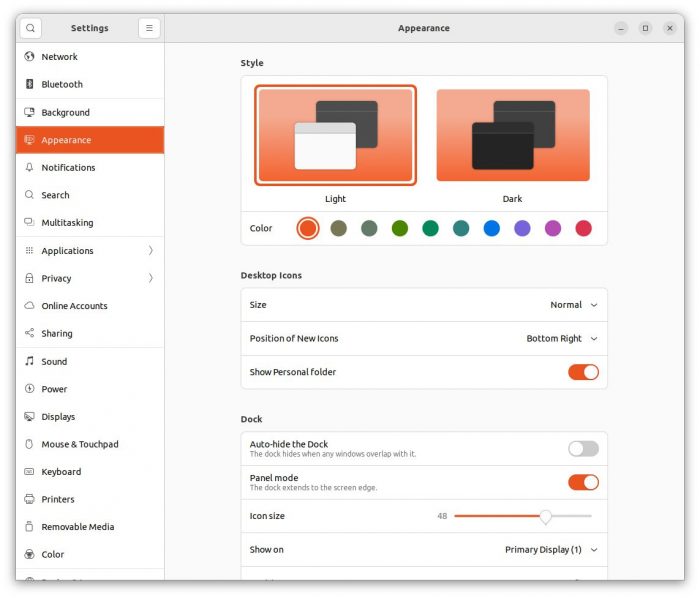Viewport: 700px width, 598px height.
Task: Click the Printers icon in sidebar
Action: point(30,499)
